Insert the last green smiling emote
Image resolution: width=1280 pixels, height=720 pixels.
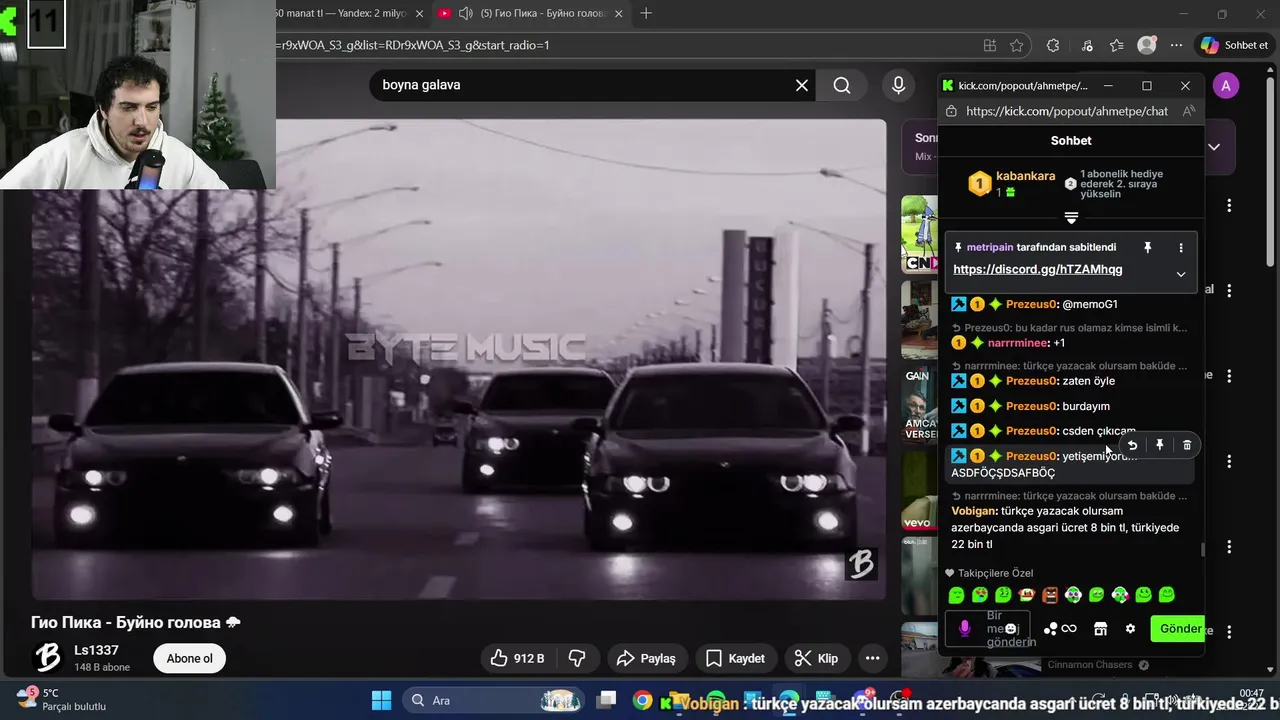tap(1166, 595)
